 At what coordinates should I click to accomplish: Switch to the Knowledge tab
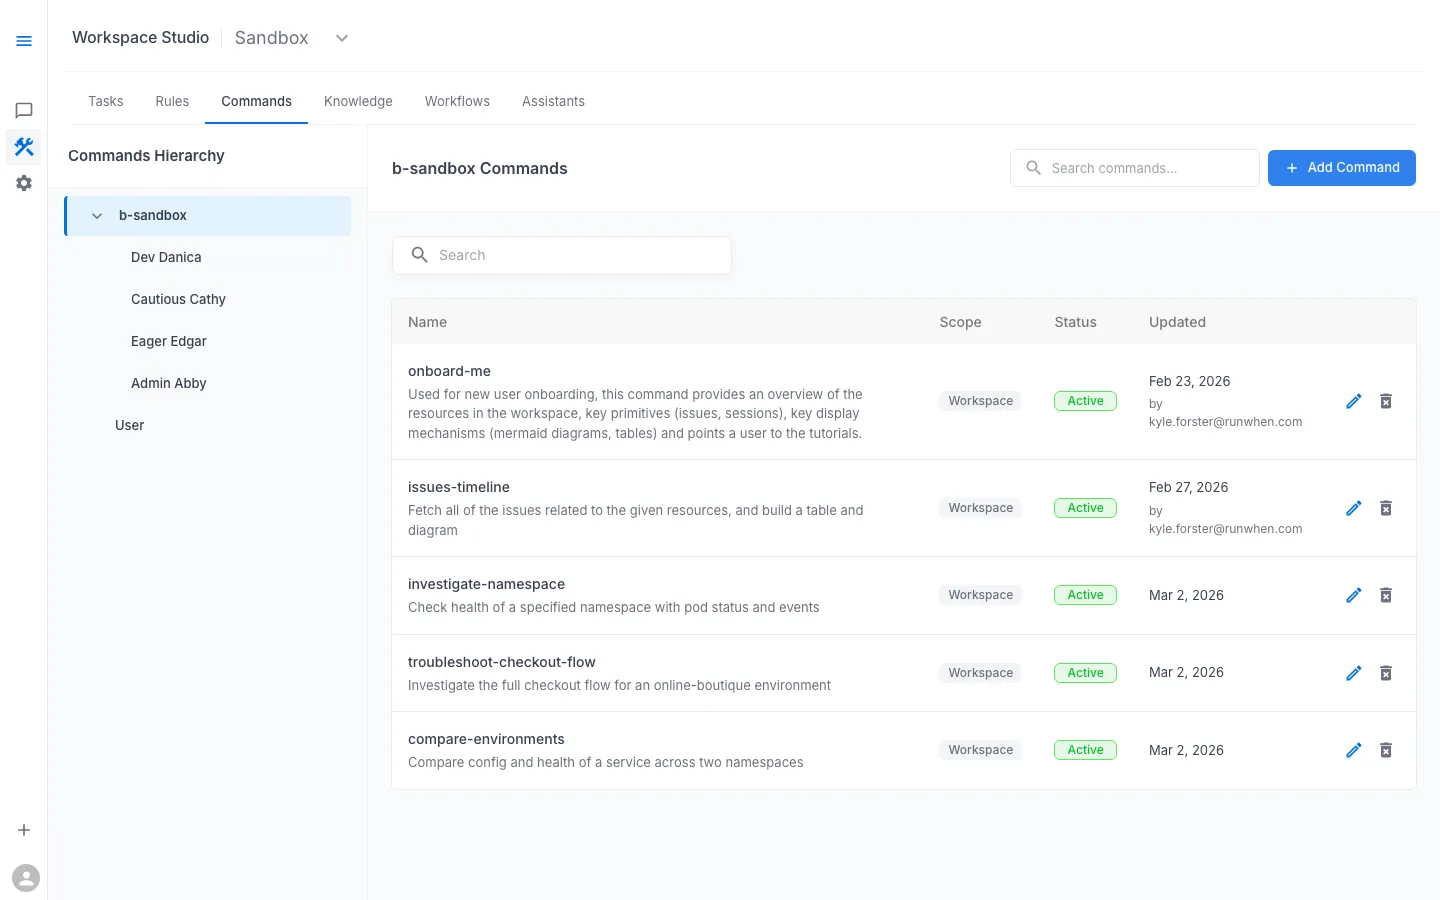(358, 101)
